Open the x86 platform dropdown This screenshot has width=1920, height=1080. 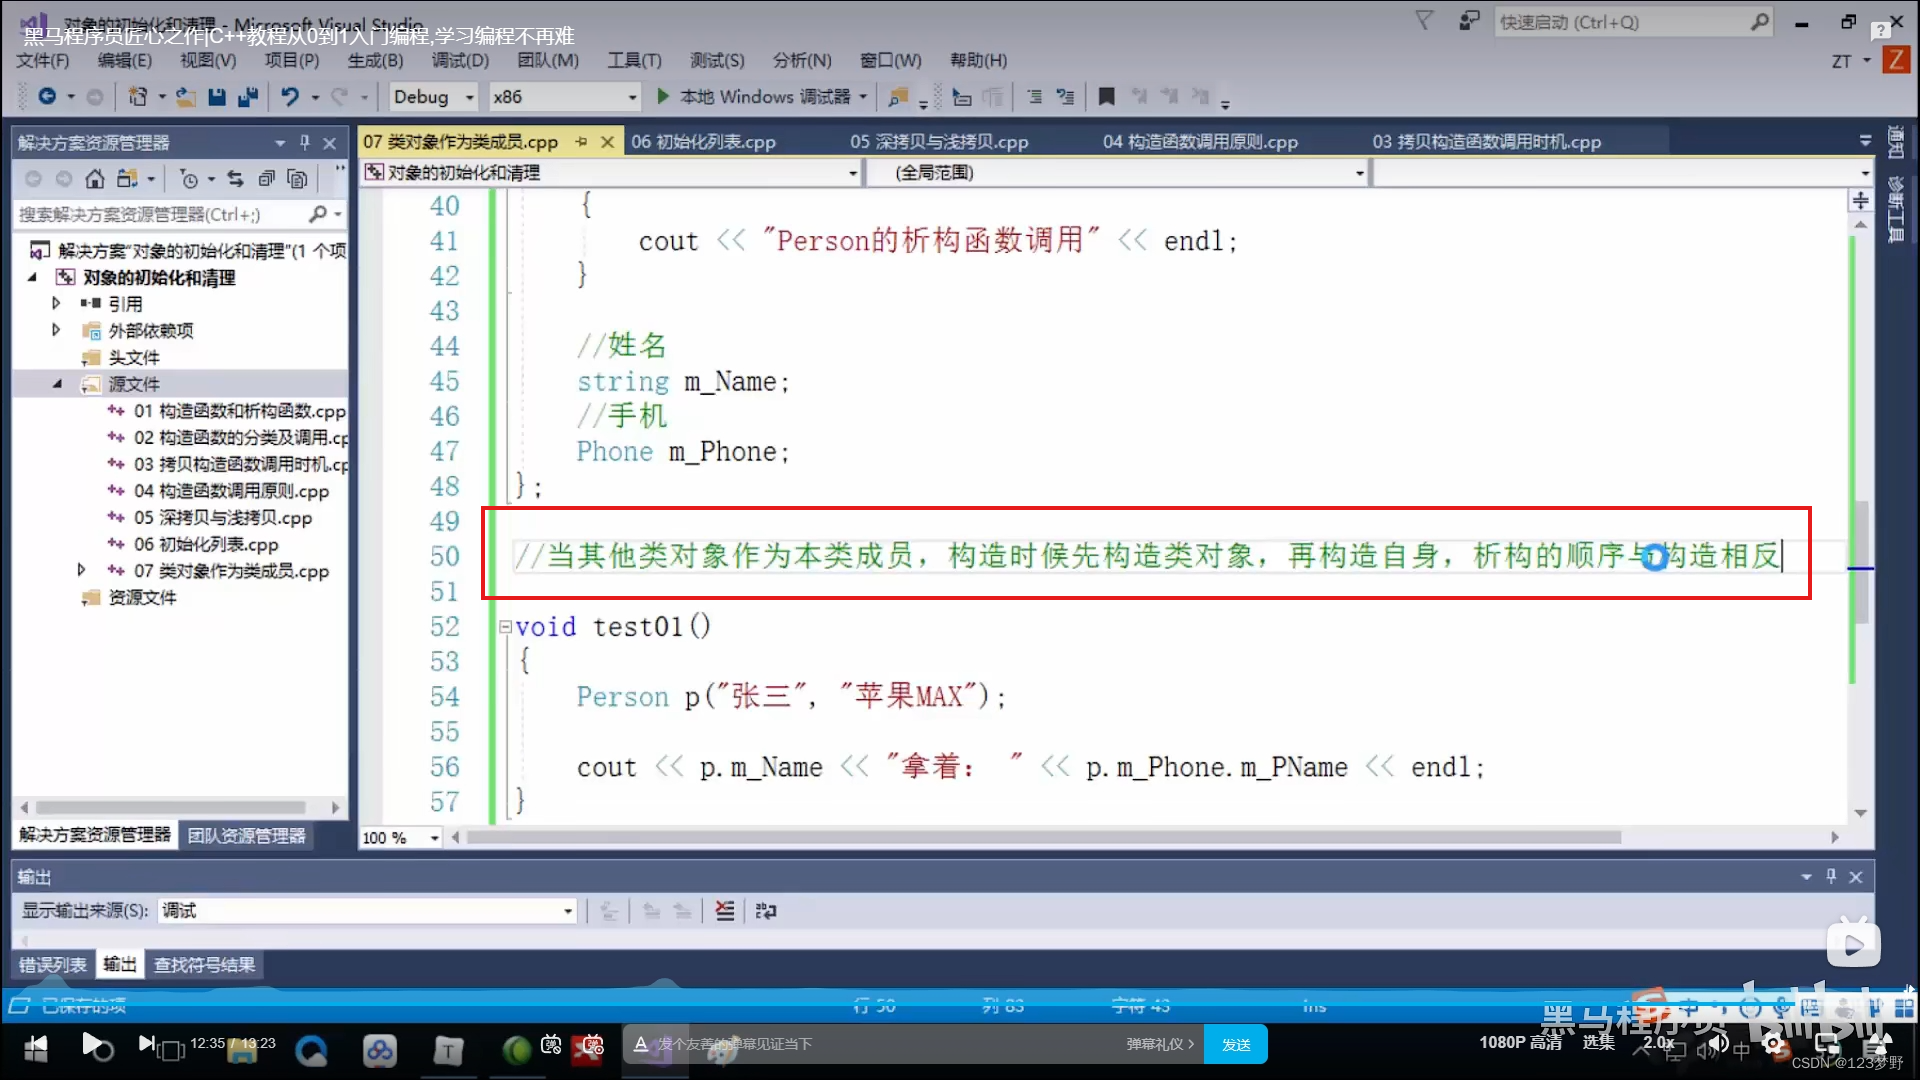click(565, 96)
